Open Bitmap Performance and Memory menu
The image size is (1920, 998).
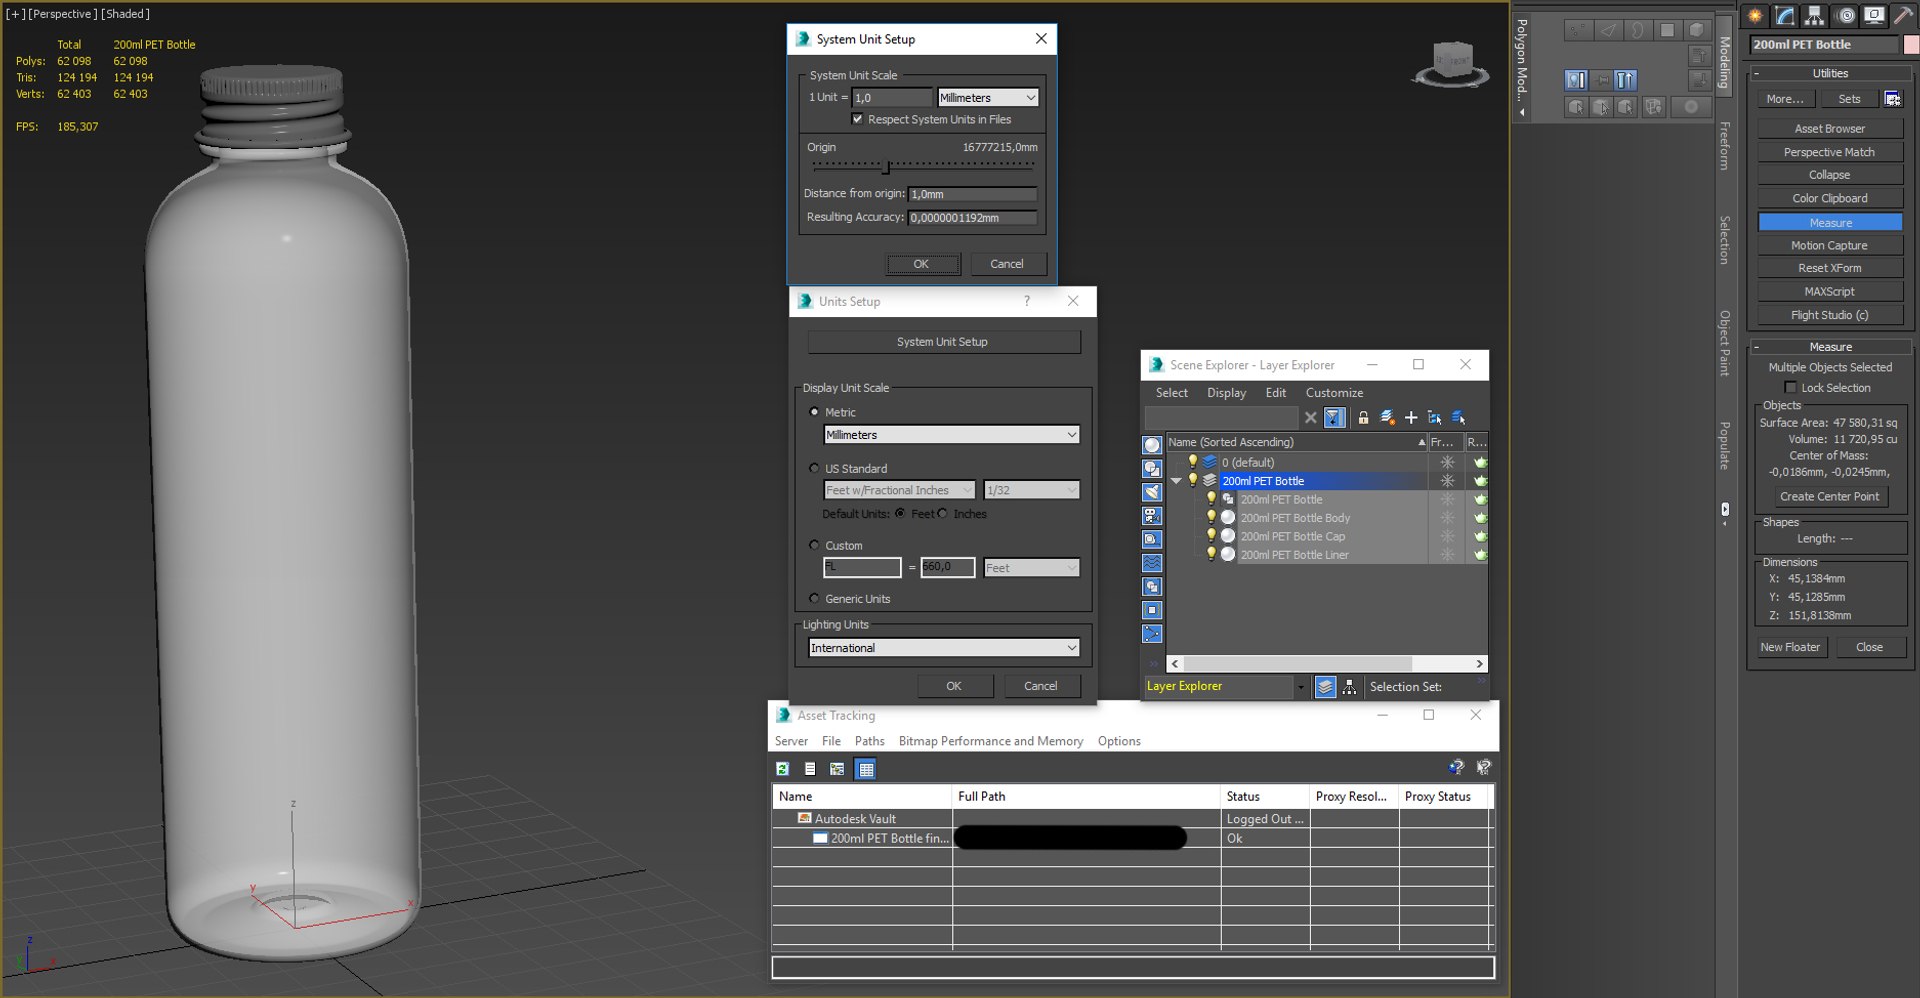[990, 741]
